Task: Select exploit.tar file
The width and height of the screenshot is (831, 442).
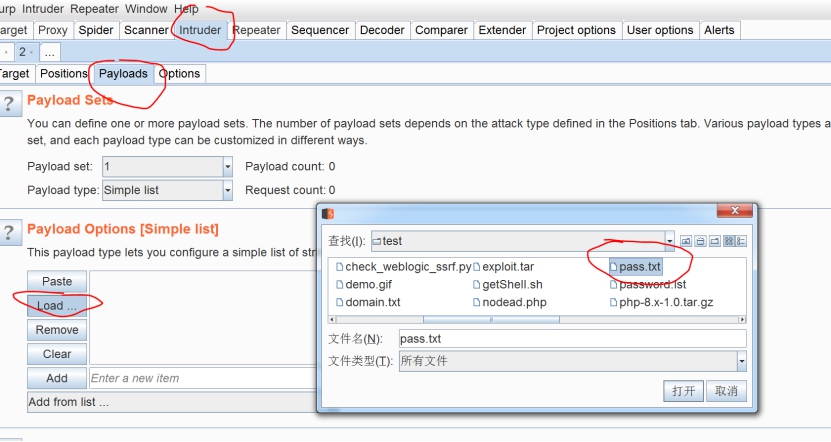Action: click(503, 267)
